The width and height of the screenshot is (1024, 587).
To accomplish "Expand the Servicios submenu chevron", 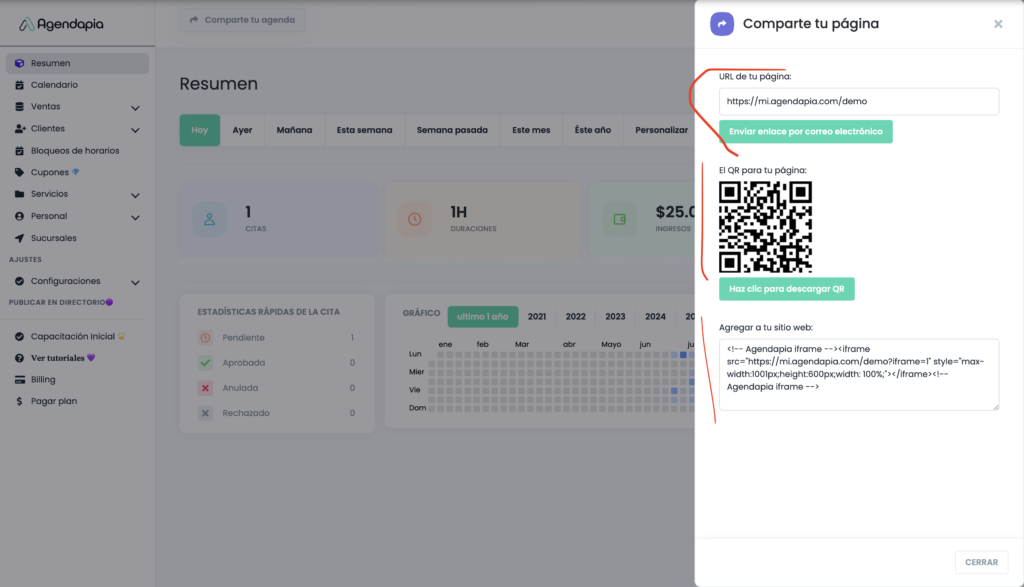I will click(135, 195).
